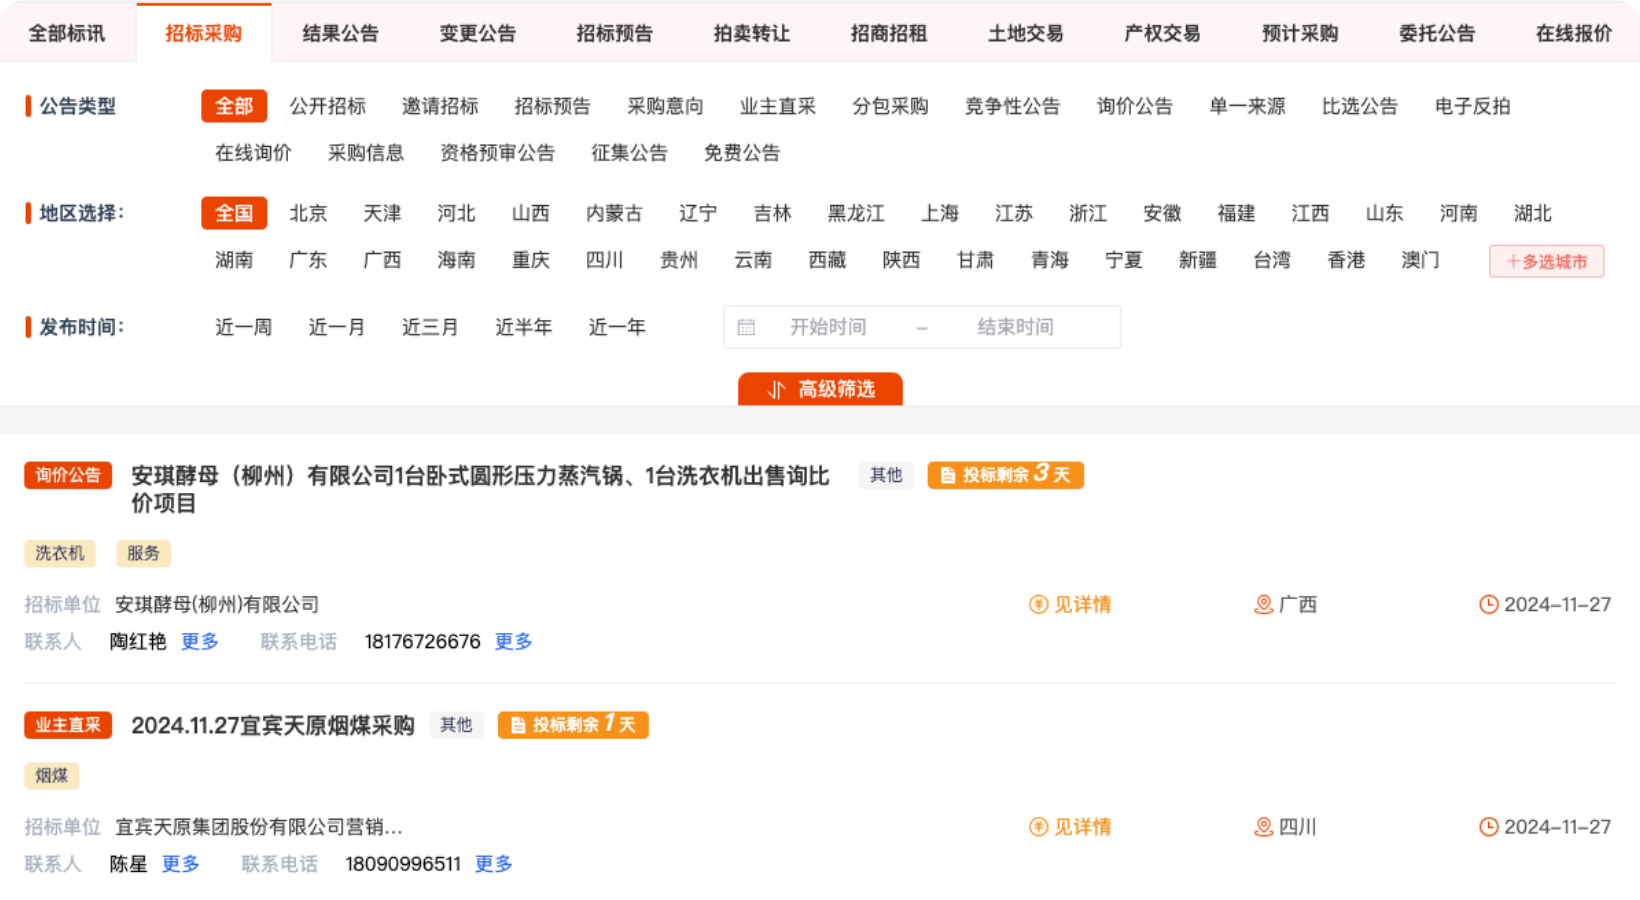Image resolution: width=1640 pixels, height=900 pixels.
Task: Click the coin icon on 宜宾天原 row
Action: (1038, 827)
